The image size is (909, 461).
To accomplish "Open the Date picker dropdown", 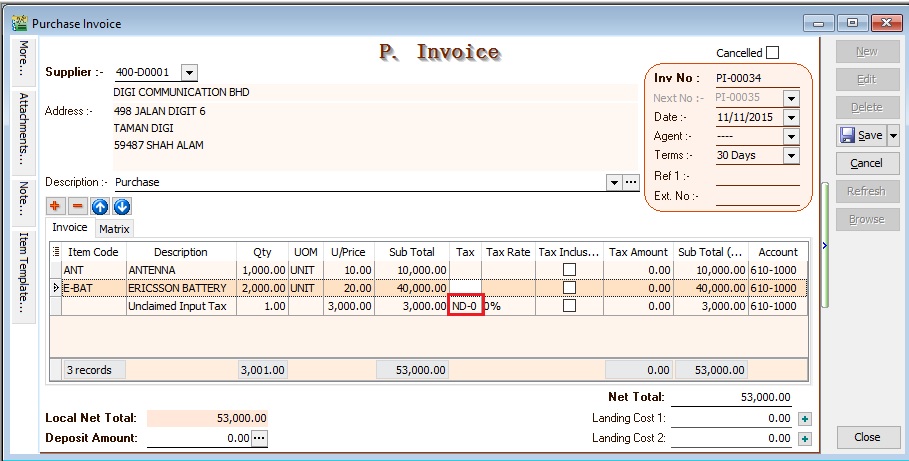I will click(x=791, y=117).
